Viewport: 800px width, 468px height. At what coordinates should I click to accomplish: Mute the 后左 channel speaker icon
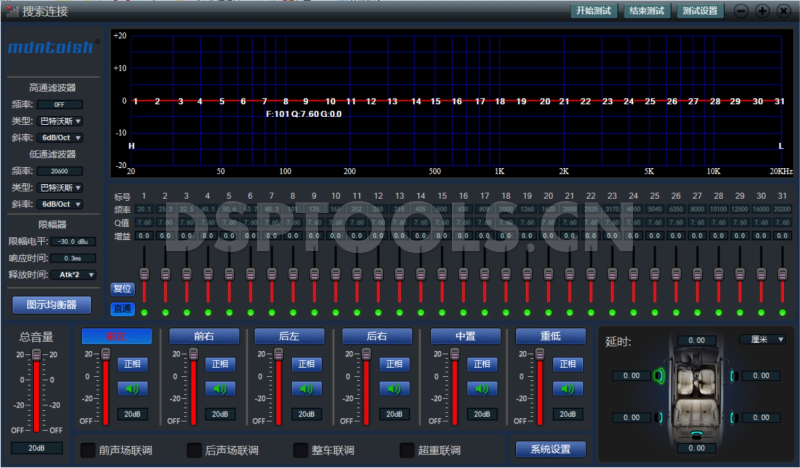[306, 389]
